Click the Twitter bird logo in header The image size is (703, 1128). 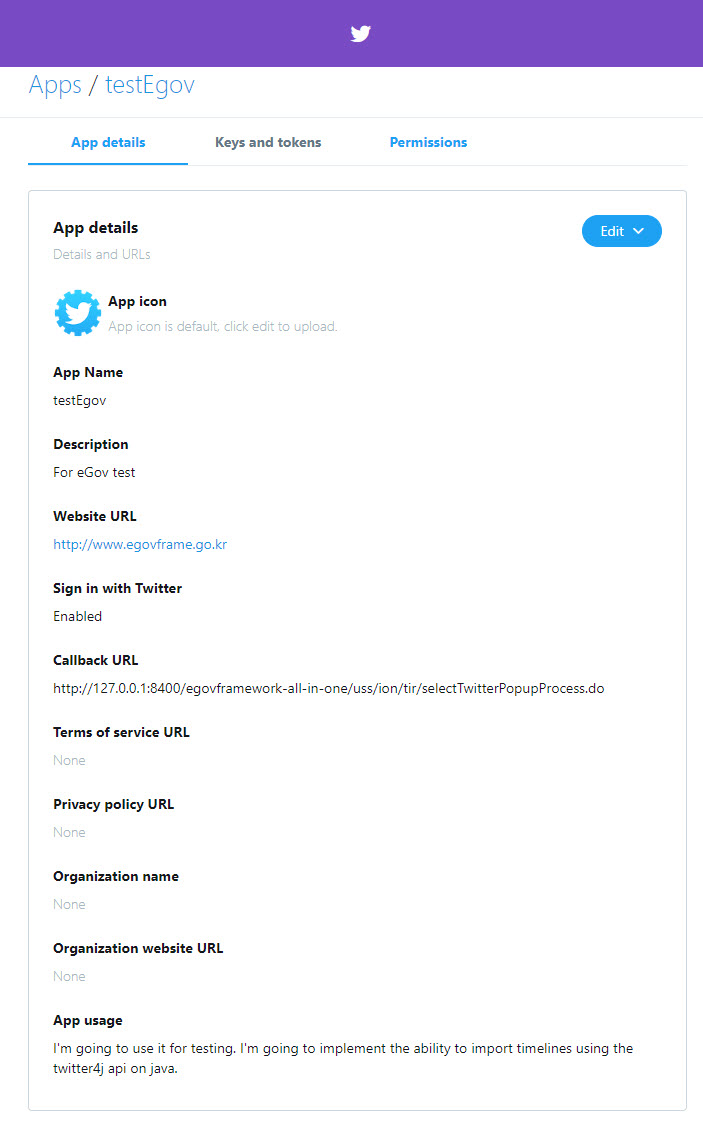pyautogui.click(x=361, y=34)
